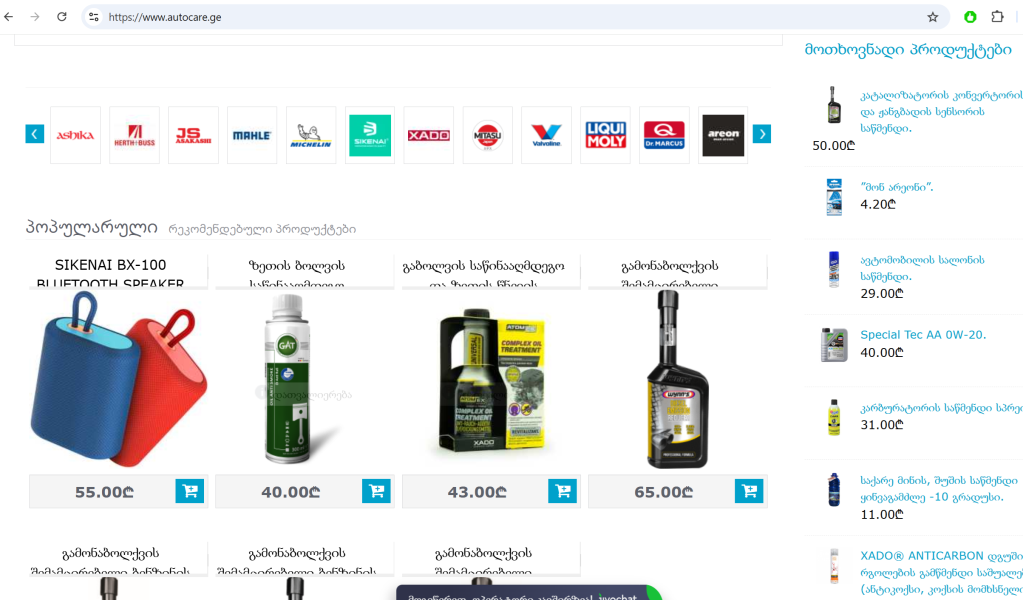Open the Valvoline brand logo

(x=547, y=135)
